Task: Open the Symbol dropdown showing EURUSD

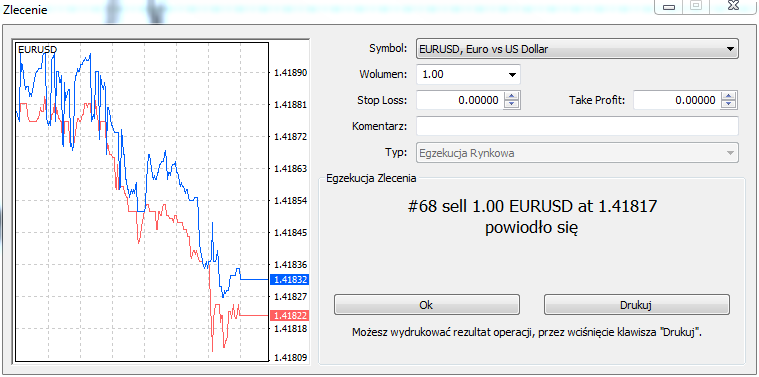Action: pos(577,49)
